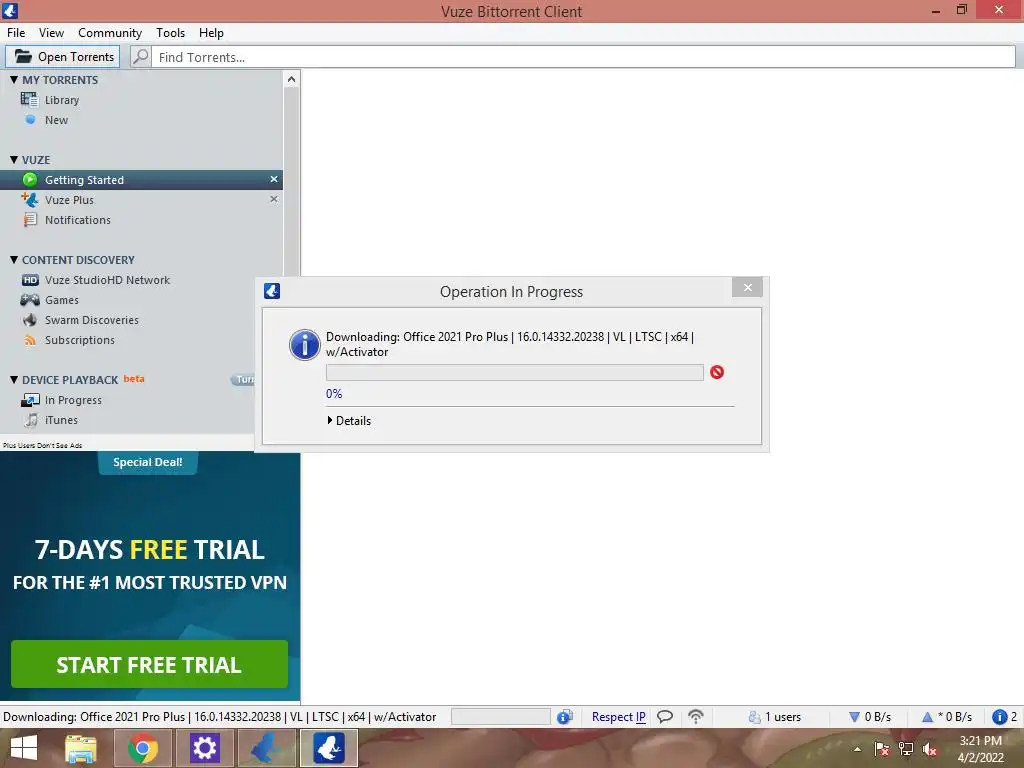Open the View menu
Image resolution: width=1024 pixels, height=768 pixels.
point(51,33)
